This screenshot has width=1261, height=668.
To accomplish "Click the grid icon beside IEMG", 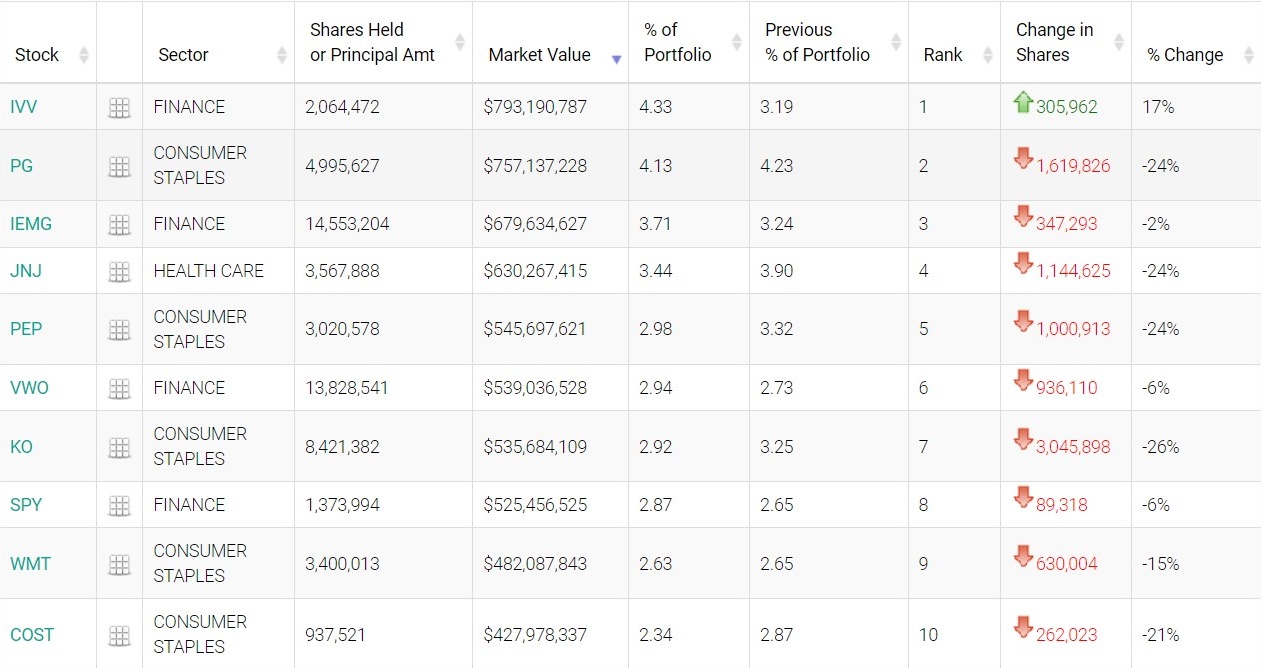I will click(119, 225).
